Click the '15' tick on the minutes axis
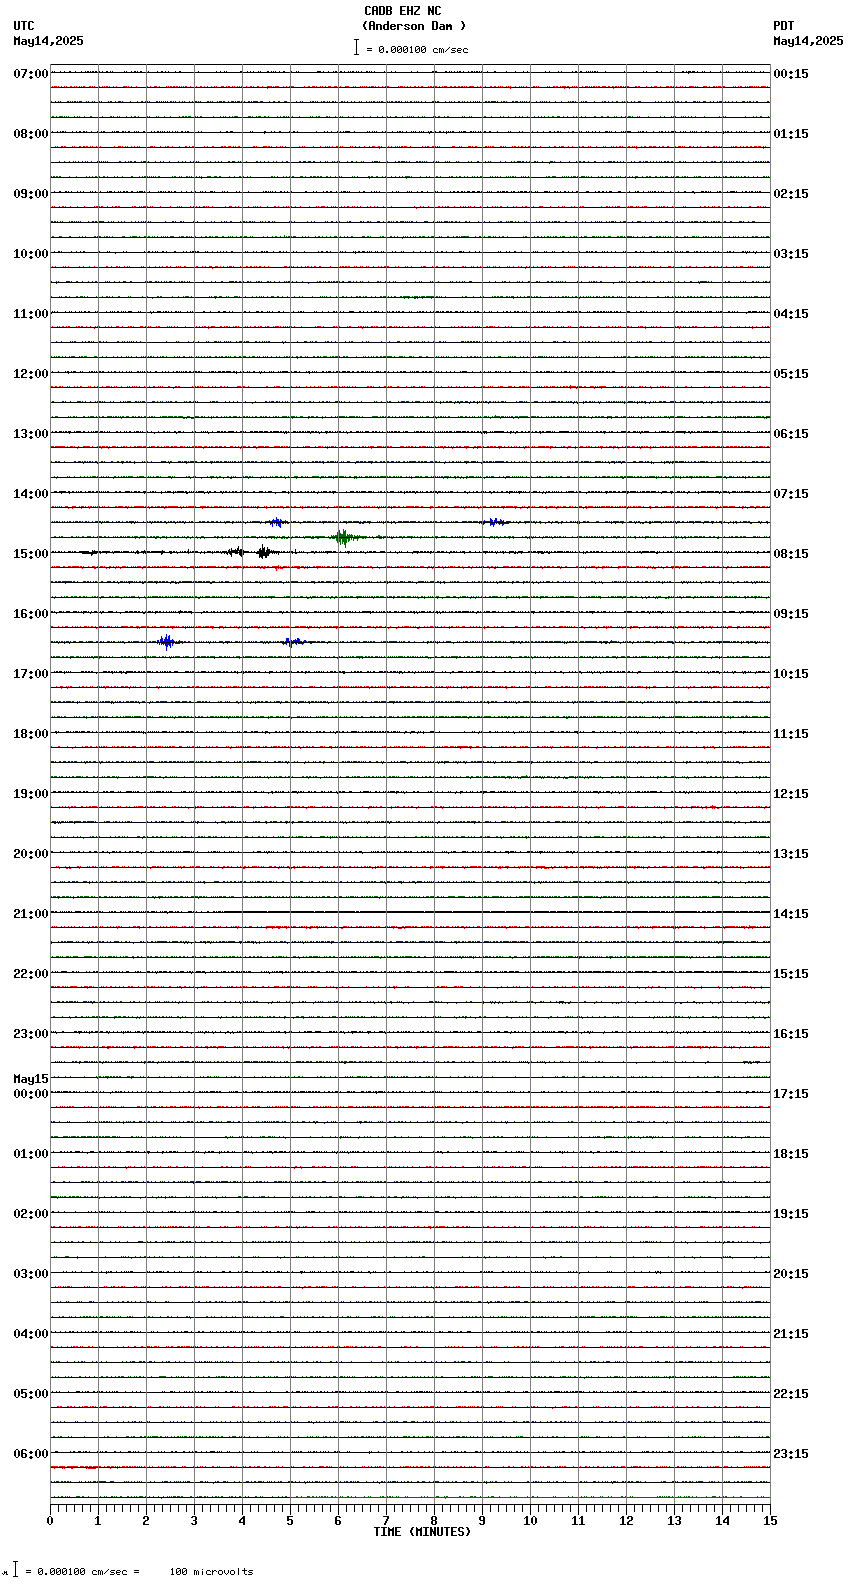The image size is (850, 1584). (x=770, y=1521)
